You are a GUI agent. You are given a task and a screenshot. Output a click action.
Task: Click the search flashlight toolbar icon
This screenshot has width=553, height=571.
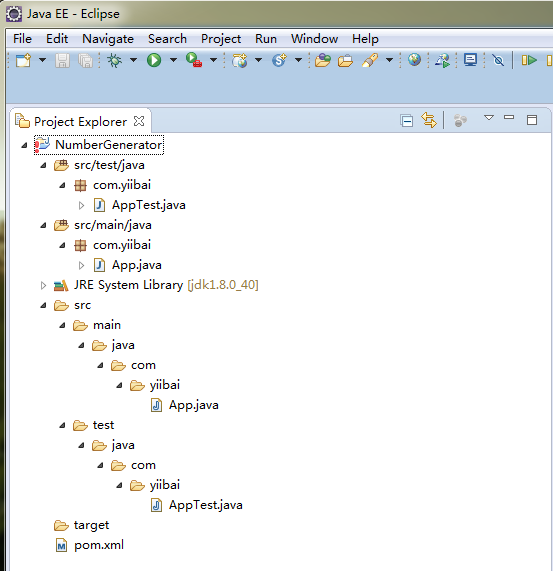370,60
